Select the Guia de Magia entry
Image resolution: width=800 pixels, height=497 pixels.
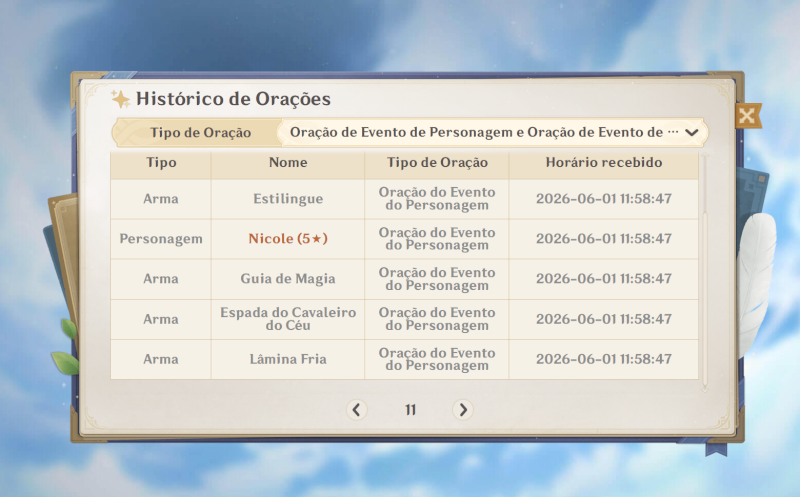click(288, 279)
